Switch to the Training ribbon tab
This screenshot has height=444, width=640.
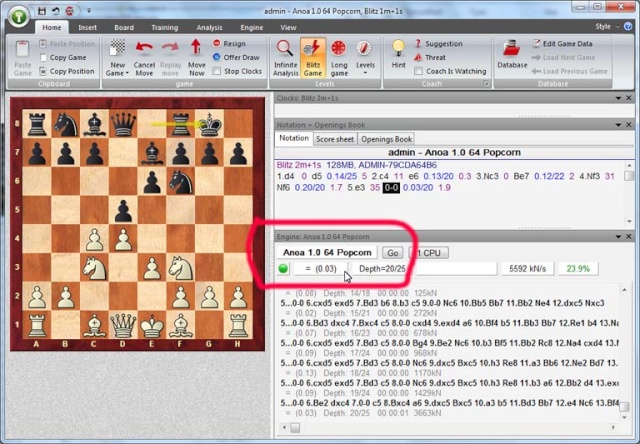pos(164,27)
